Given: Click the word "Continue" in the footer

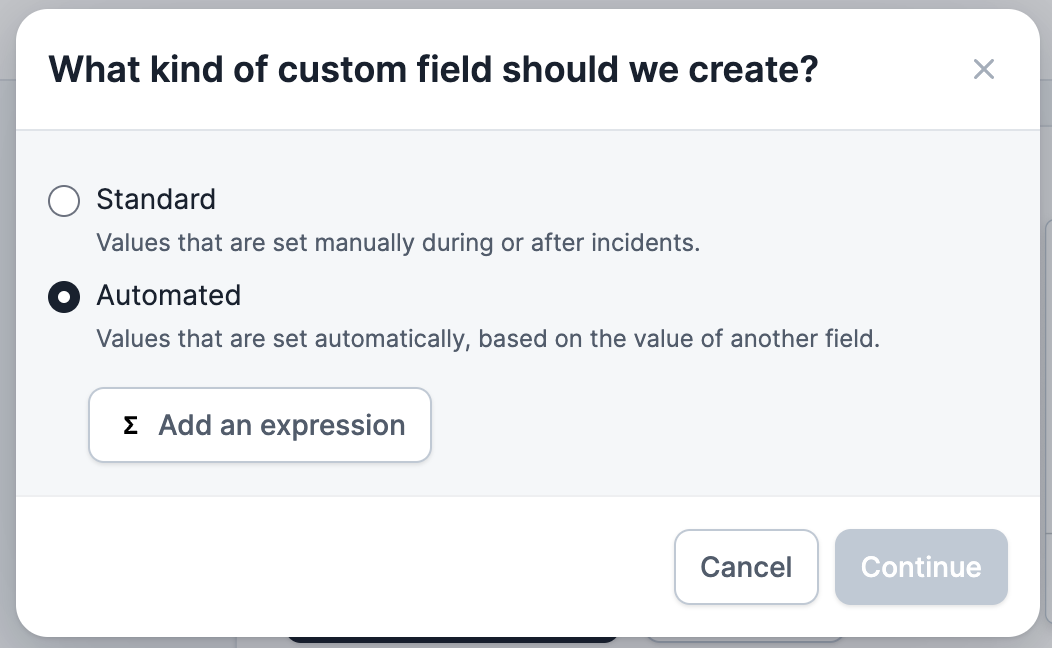Looking at the screenshot, I should click(921, 567).
